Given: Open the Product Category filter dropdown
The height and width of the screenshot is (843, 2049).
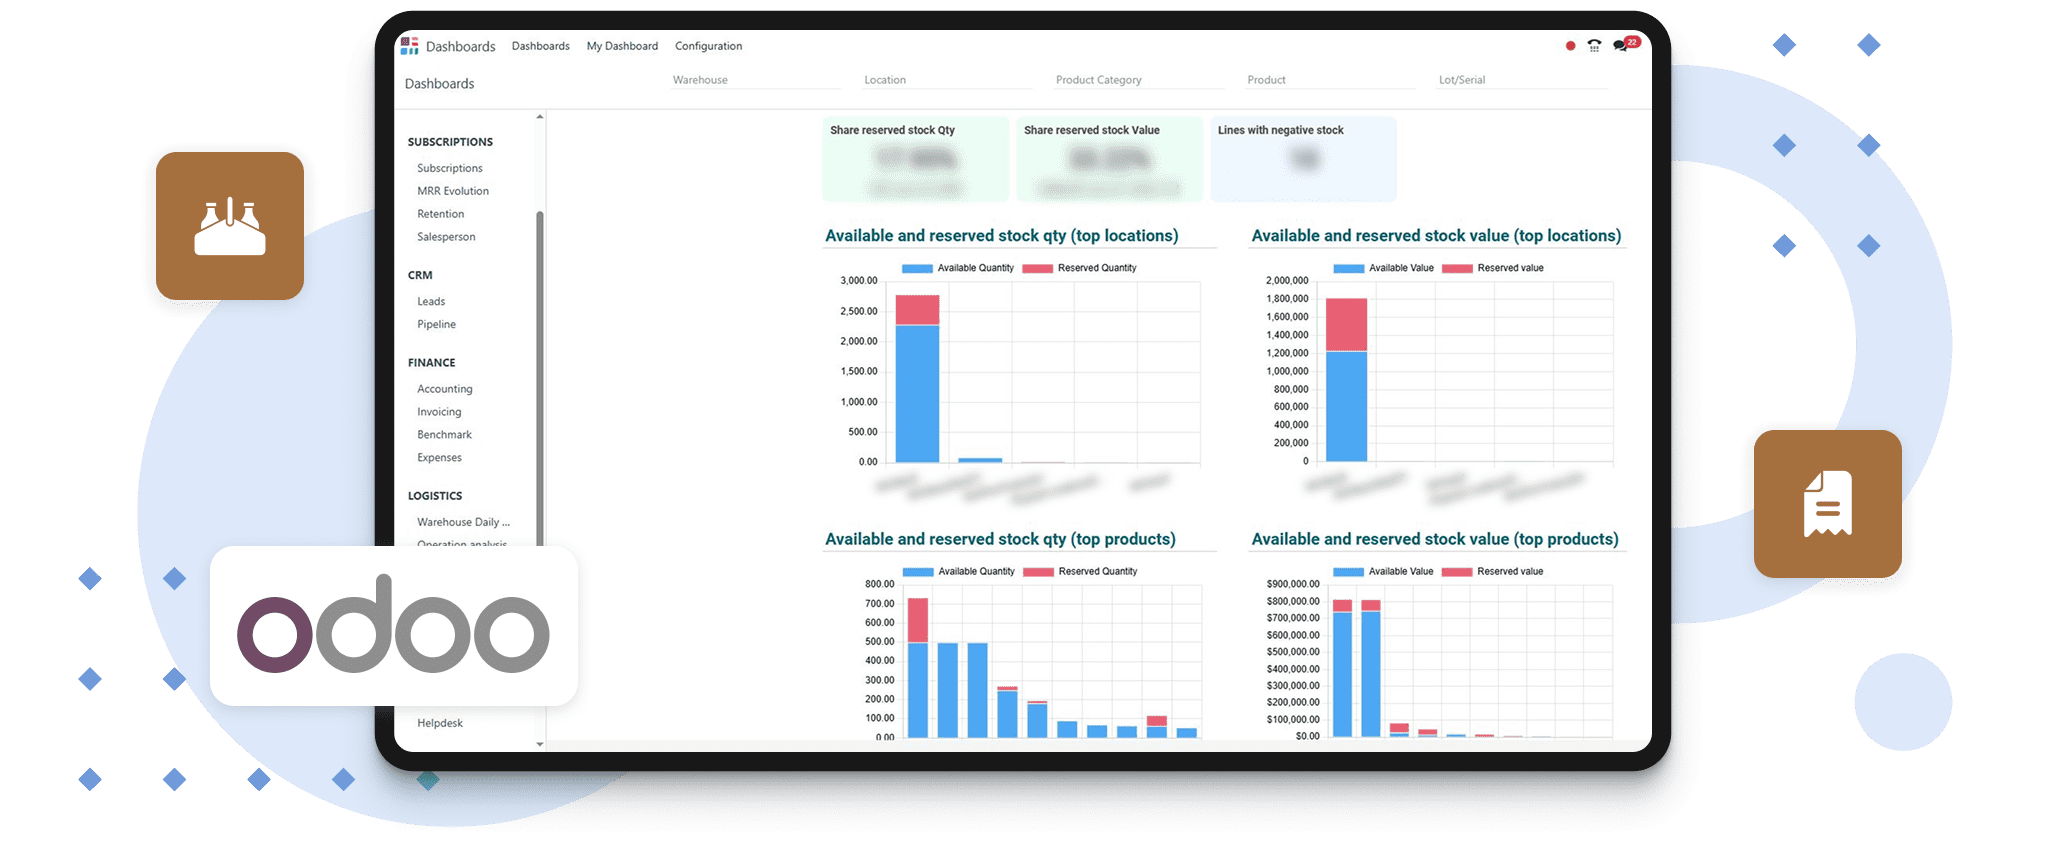Looking at the screenshot, I should [x=1138, y=80].
